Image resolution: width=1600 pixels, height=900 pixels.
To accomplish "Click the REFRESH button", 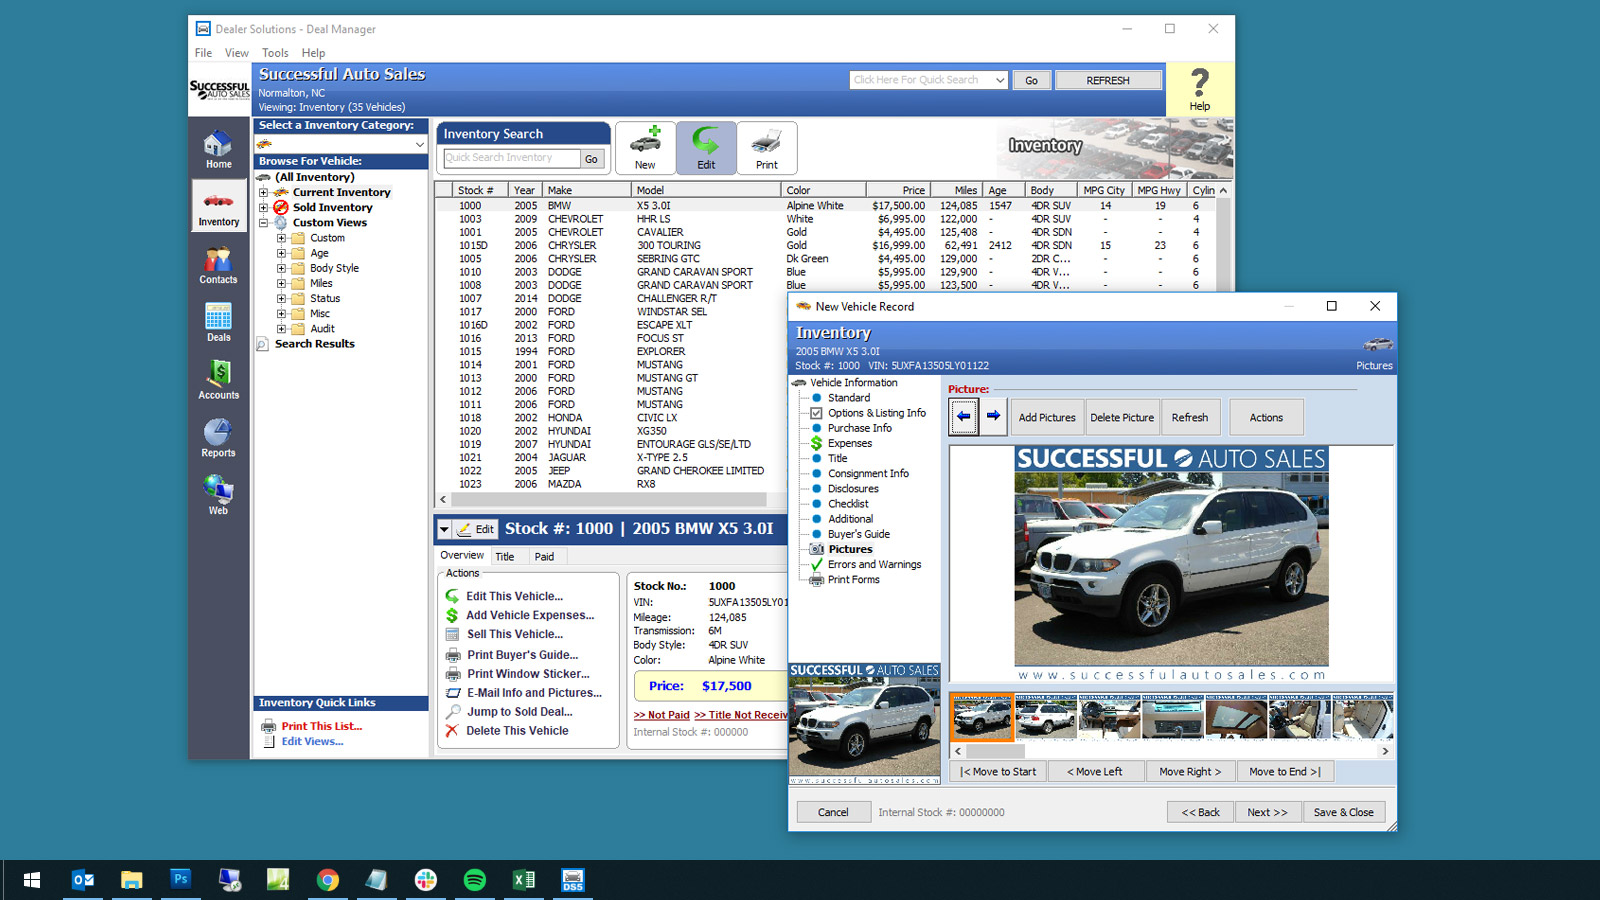I will (1108, 80).
